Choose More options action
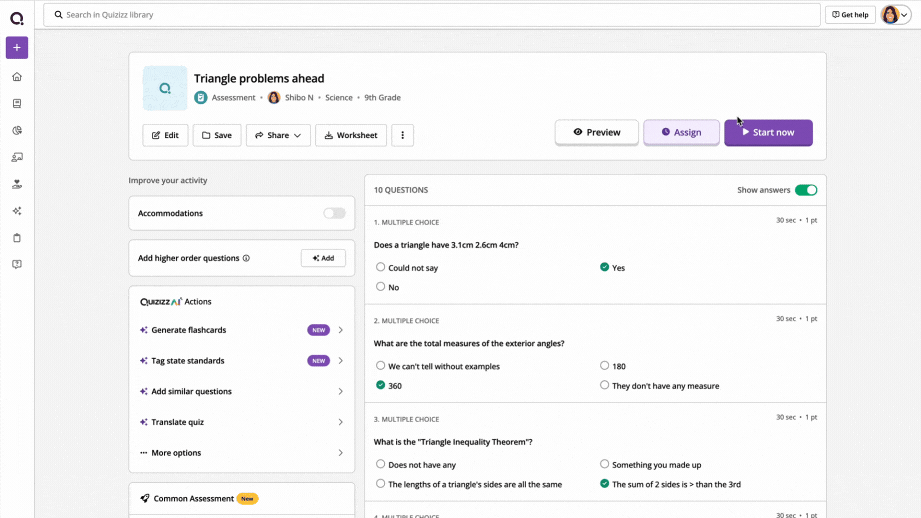921x518 pixels. (241, 453)
